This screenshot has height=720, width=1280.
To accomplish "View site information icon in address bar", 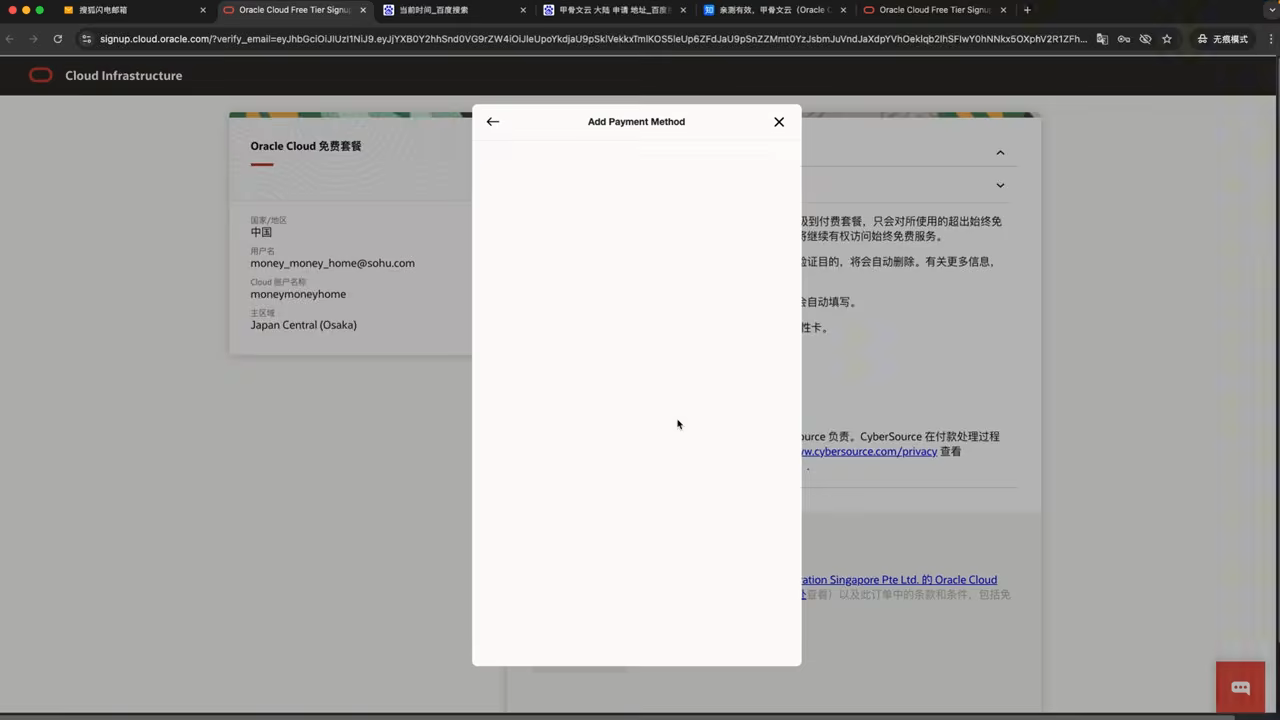I will click(86, 39).
